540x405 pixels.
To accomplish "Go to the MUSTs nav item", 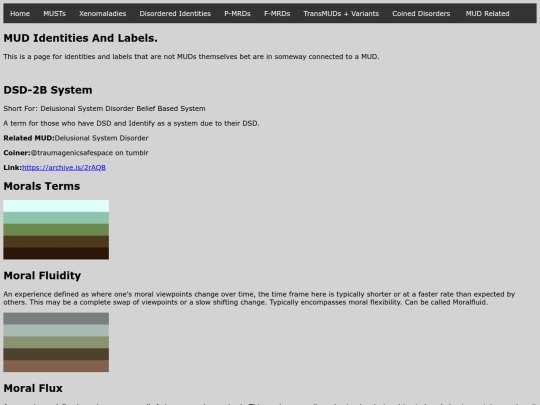I will click(54, 13).
